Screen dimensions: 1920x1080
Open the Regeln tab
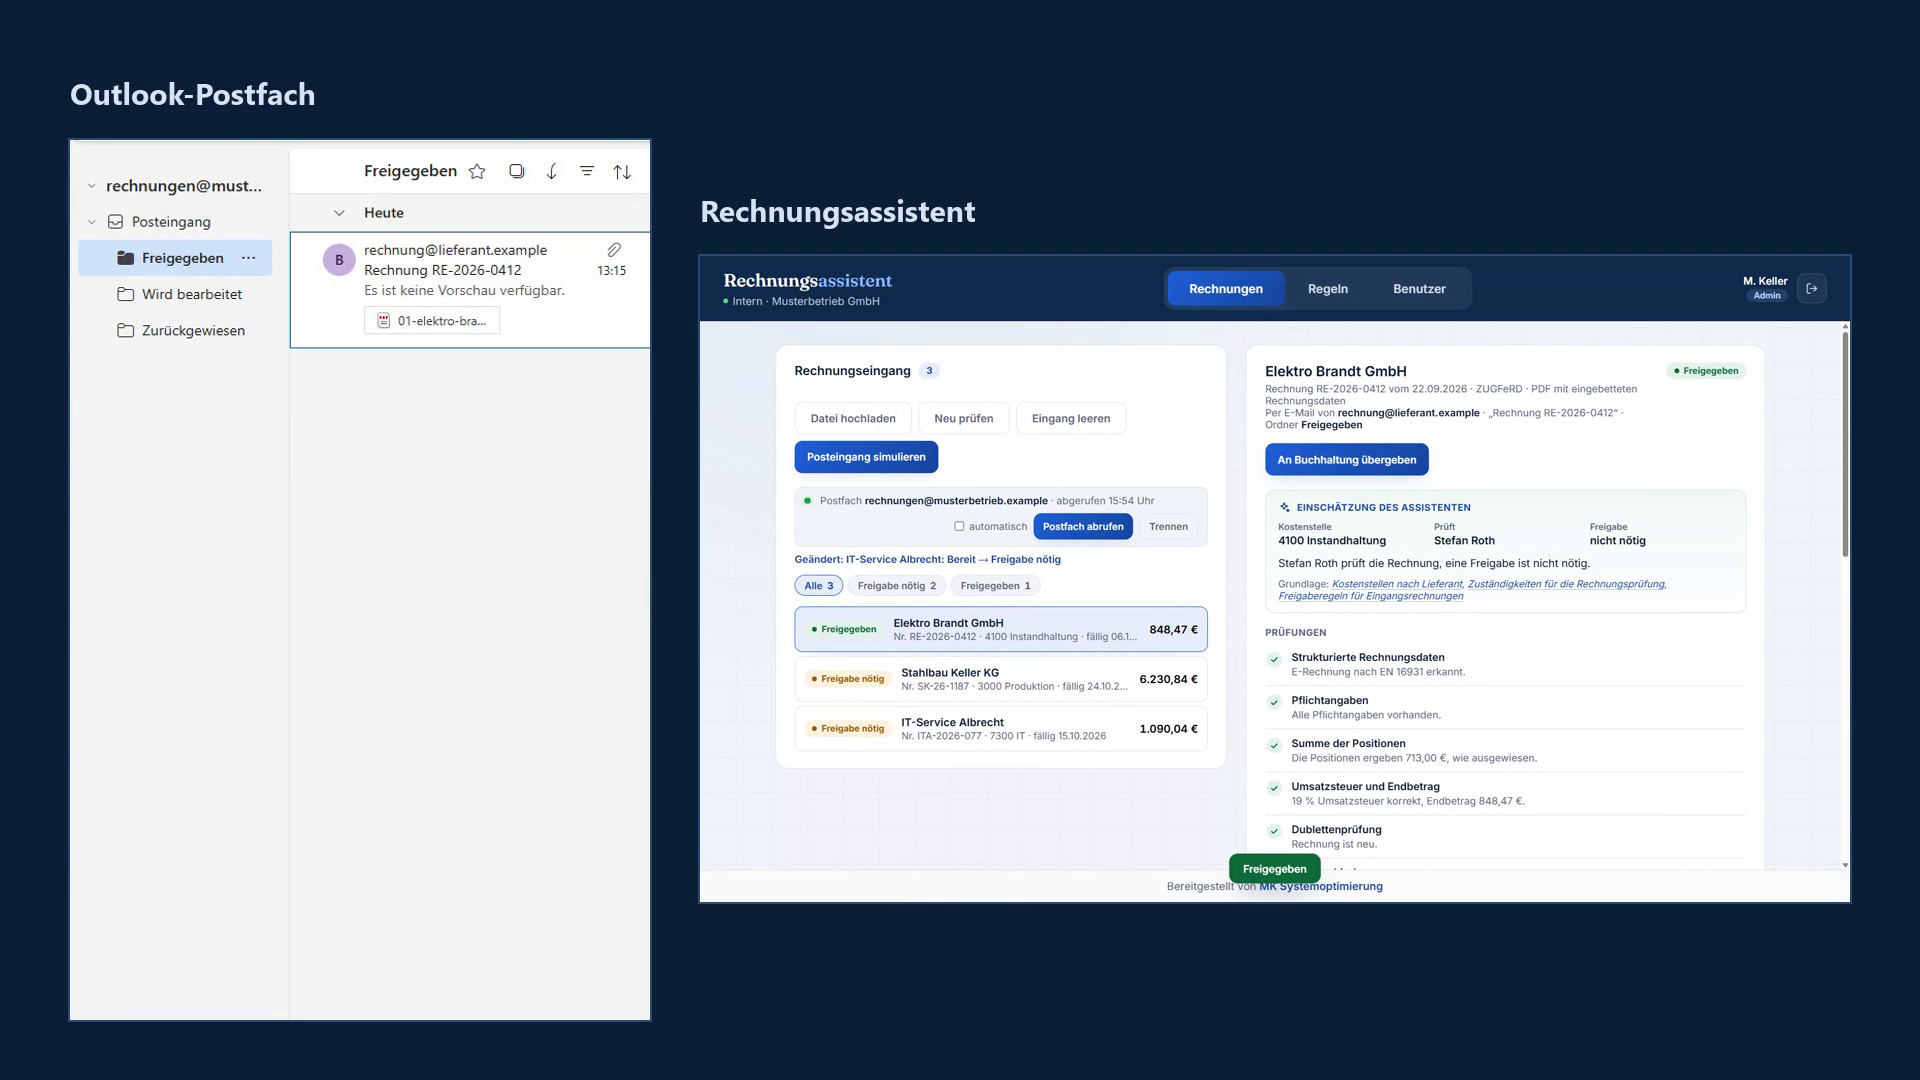point(1327,289)
